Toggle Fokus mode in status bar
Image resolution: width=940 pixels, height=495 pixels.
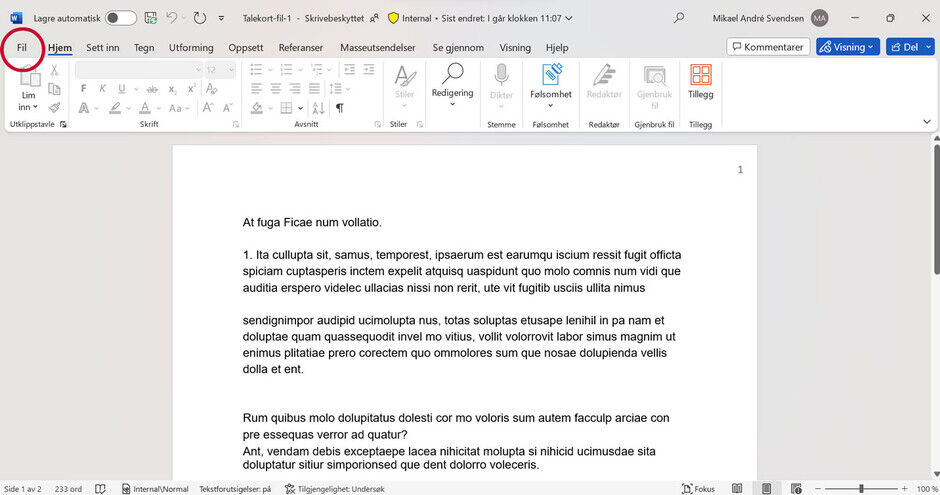(x=698, y=489)
